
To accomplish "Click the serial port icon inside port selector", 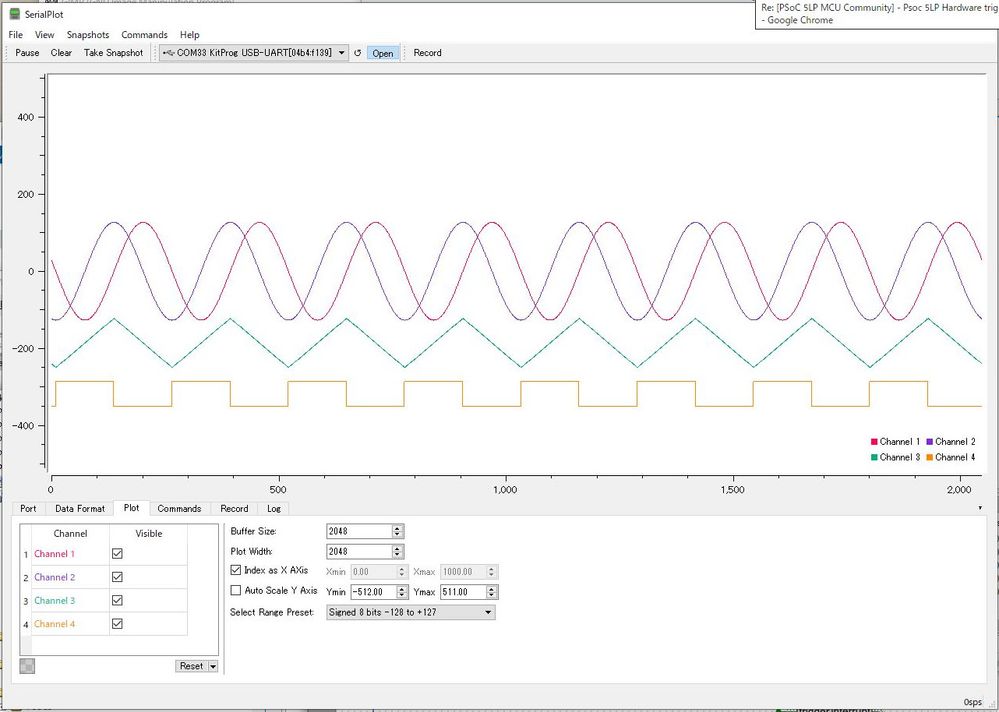I will click(x=166, y=53).
